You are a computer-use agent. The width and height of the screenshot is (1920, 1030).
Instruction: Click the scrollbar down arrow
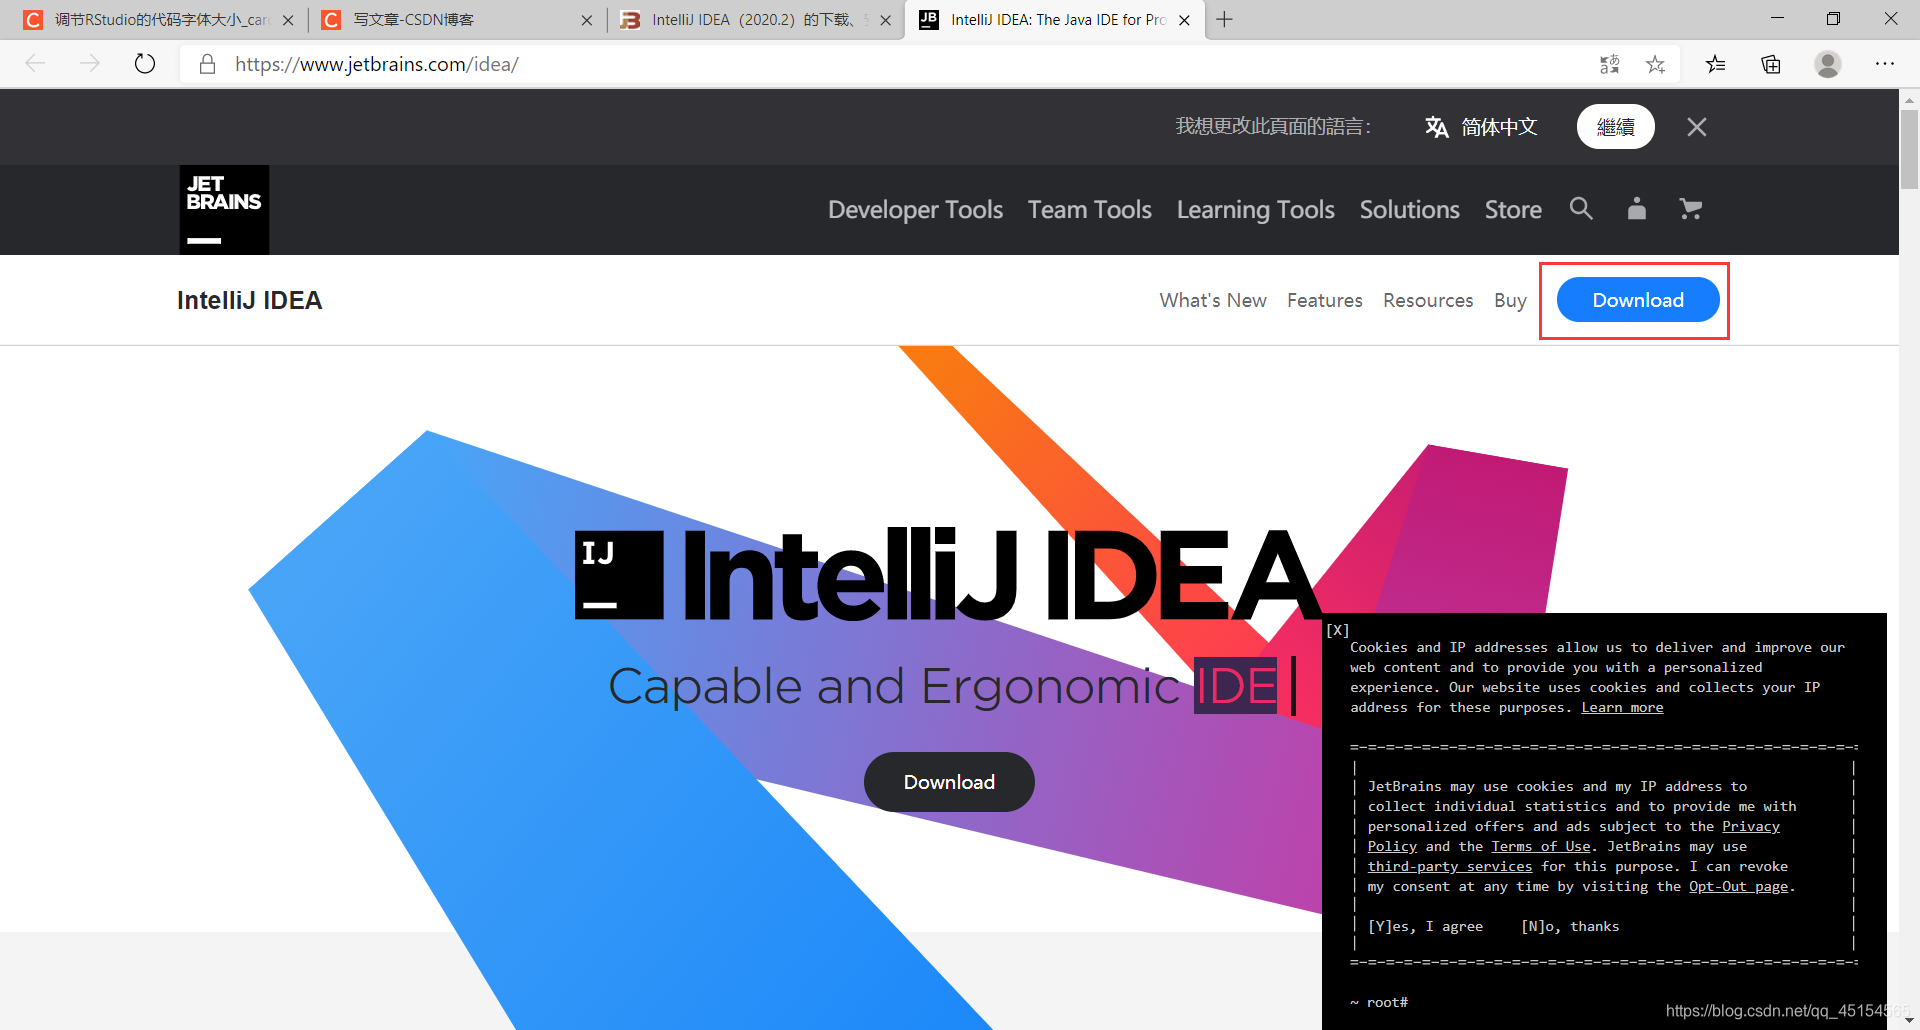[1909, 1020]
